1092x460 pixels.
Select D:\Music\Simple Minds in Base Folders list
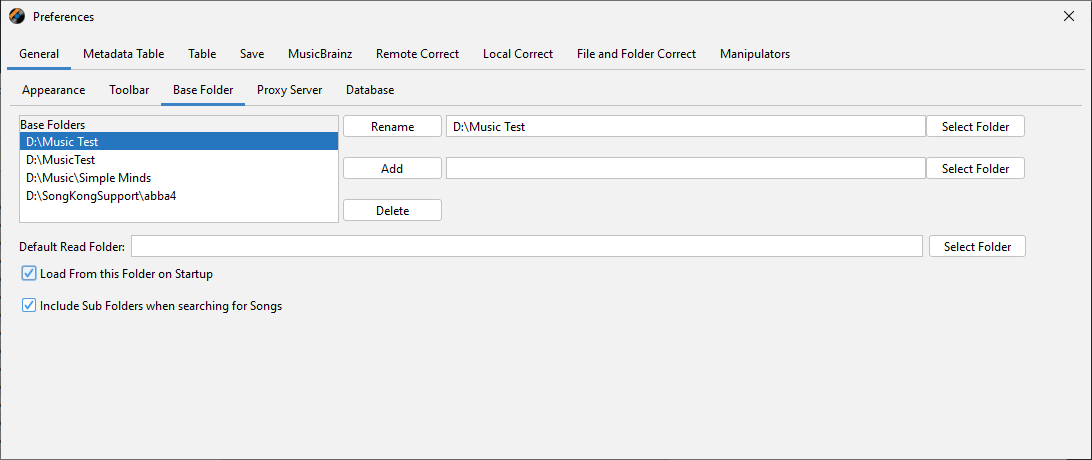[89, 178]
